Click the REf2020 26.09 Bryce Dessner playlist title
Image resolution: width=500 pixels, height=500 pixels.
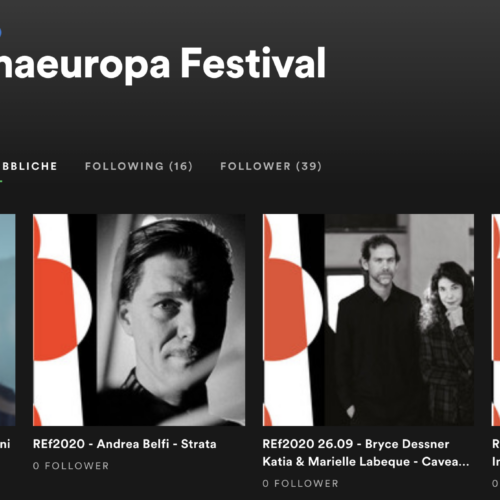[356, 444]
